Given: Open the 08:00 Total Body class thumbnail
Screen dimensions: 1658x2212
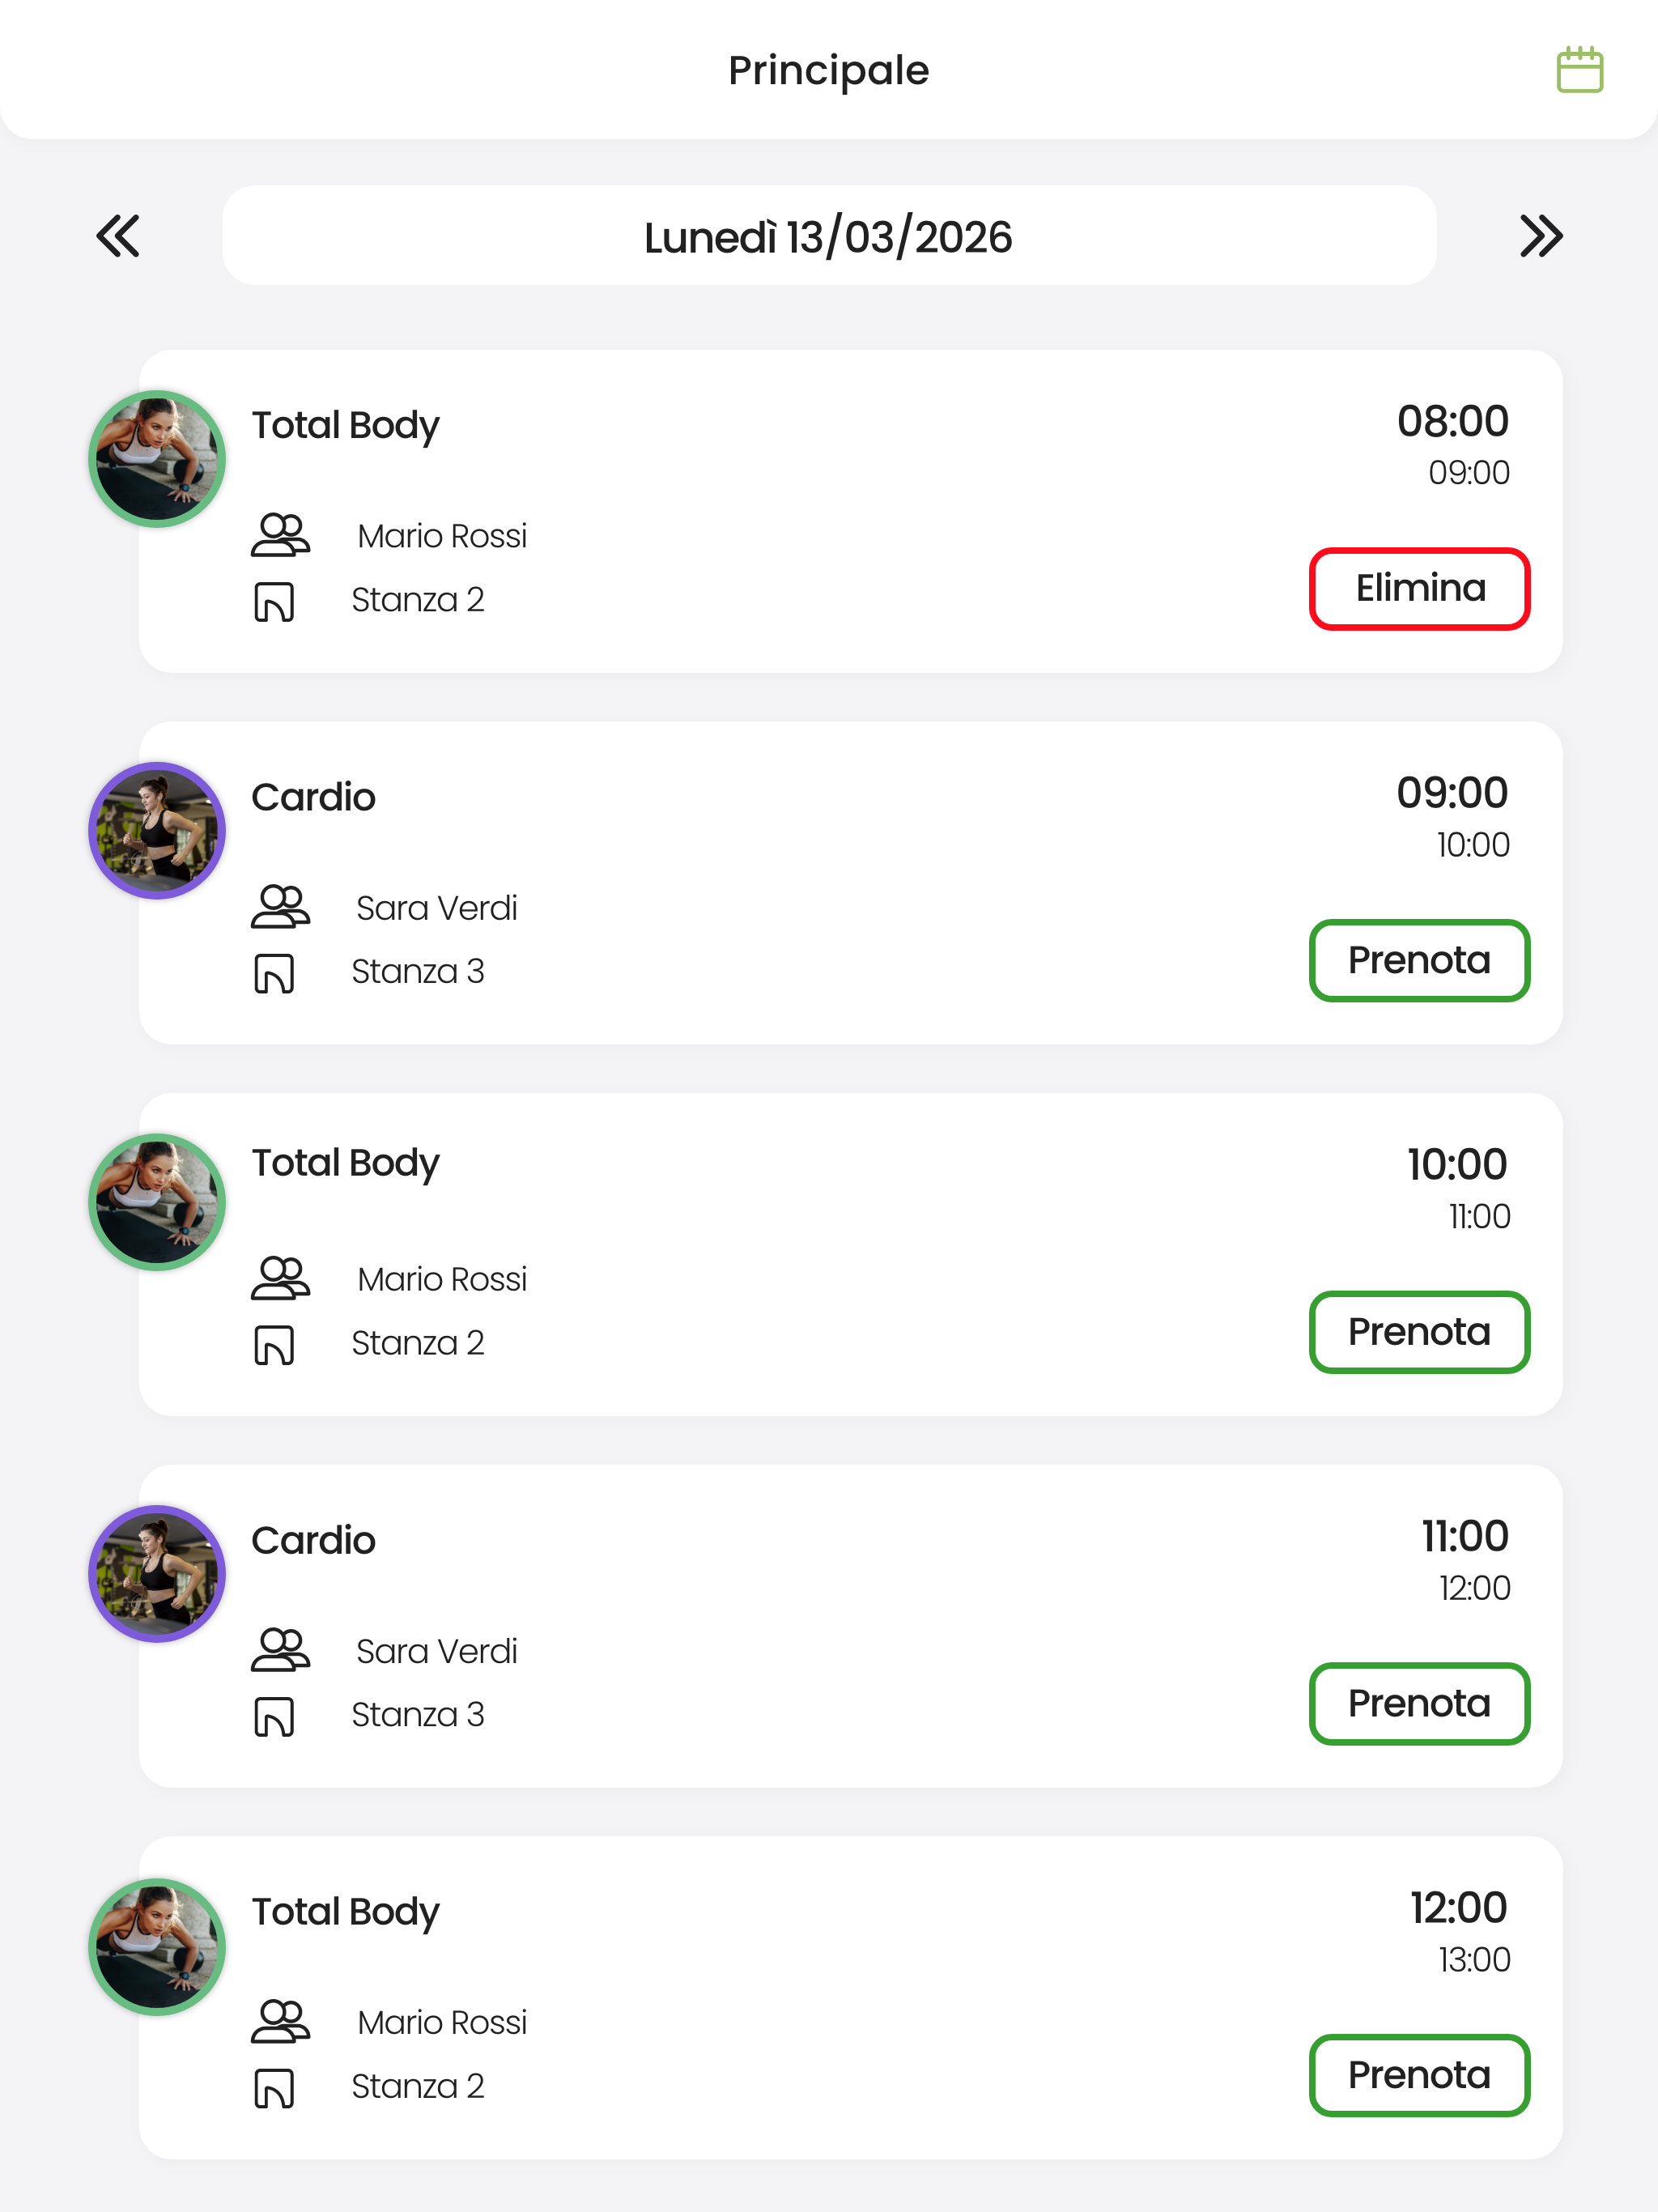Looking at the screenshot, I should pos(157,459).
